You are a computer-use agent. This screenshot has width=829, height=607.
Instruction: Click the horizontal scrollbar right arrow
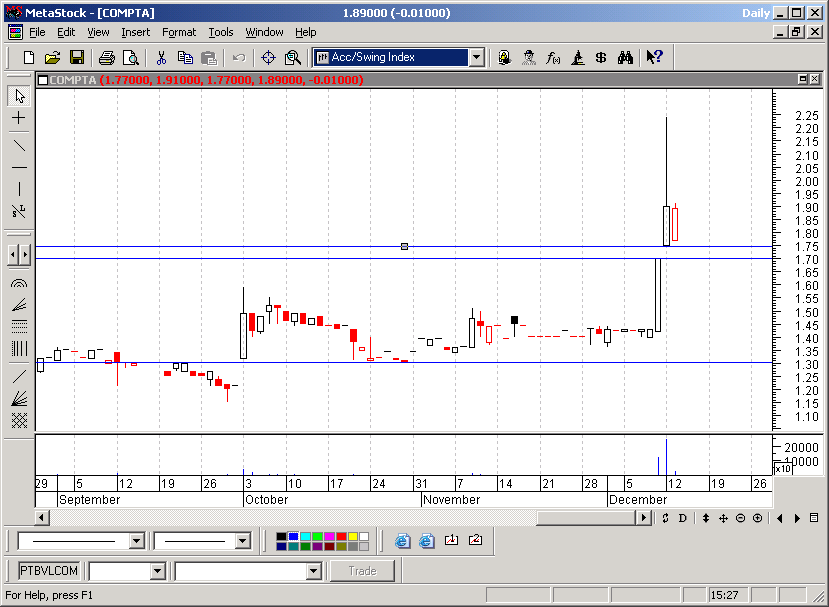point(644,518)
